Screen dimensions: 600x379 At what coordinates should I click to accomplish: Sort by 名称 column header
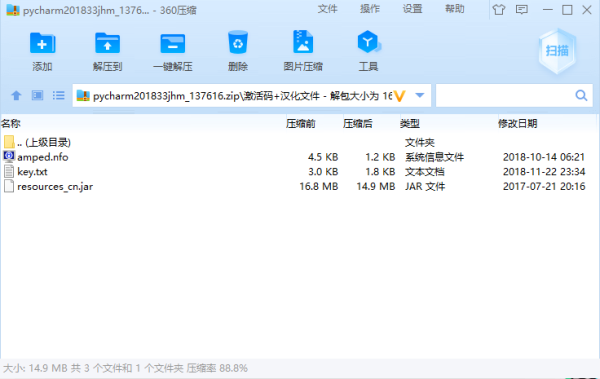[x=11, y=123]
